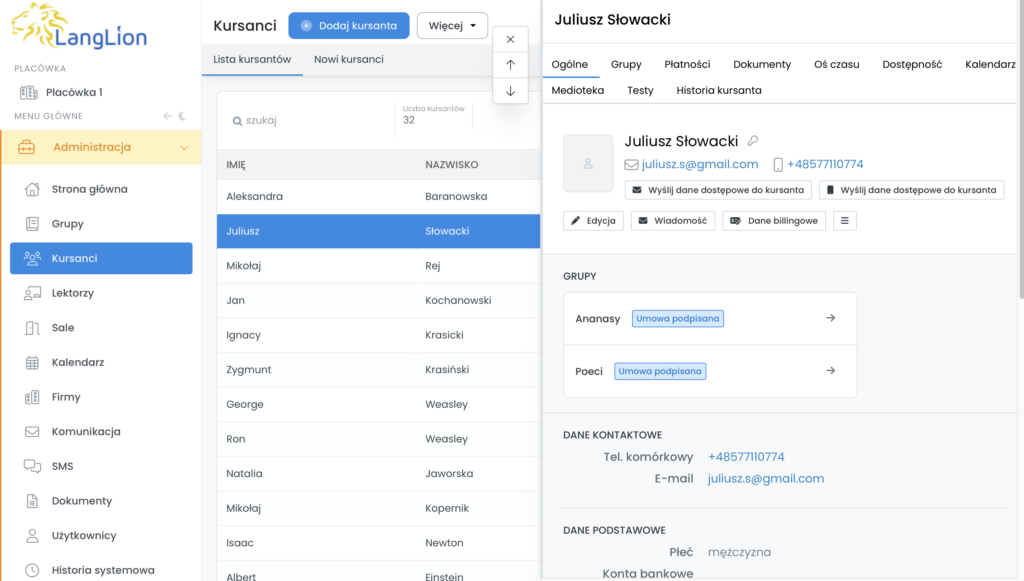Click Dodaj kursanta button
The height and width of the screenshot is (581, 1024).
[349, 25]
